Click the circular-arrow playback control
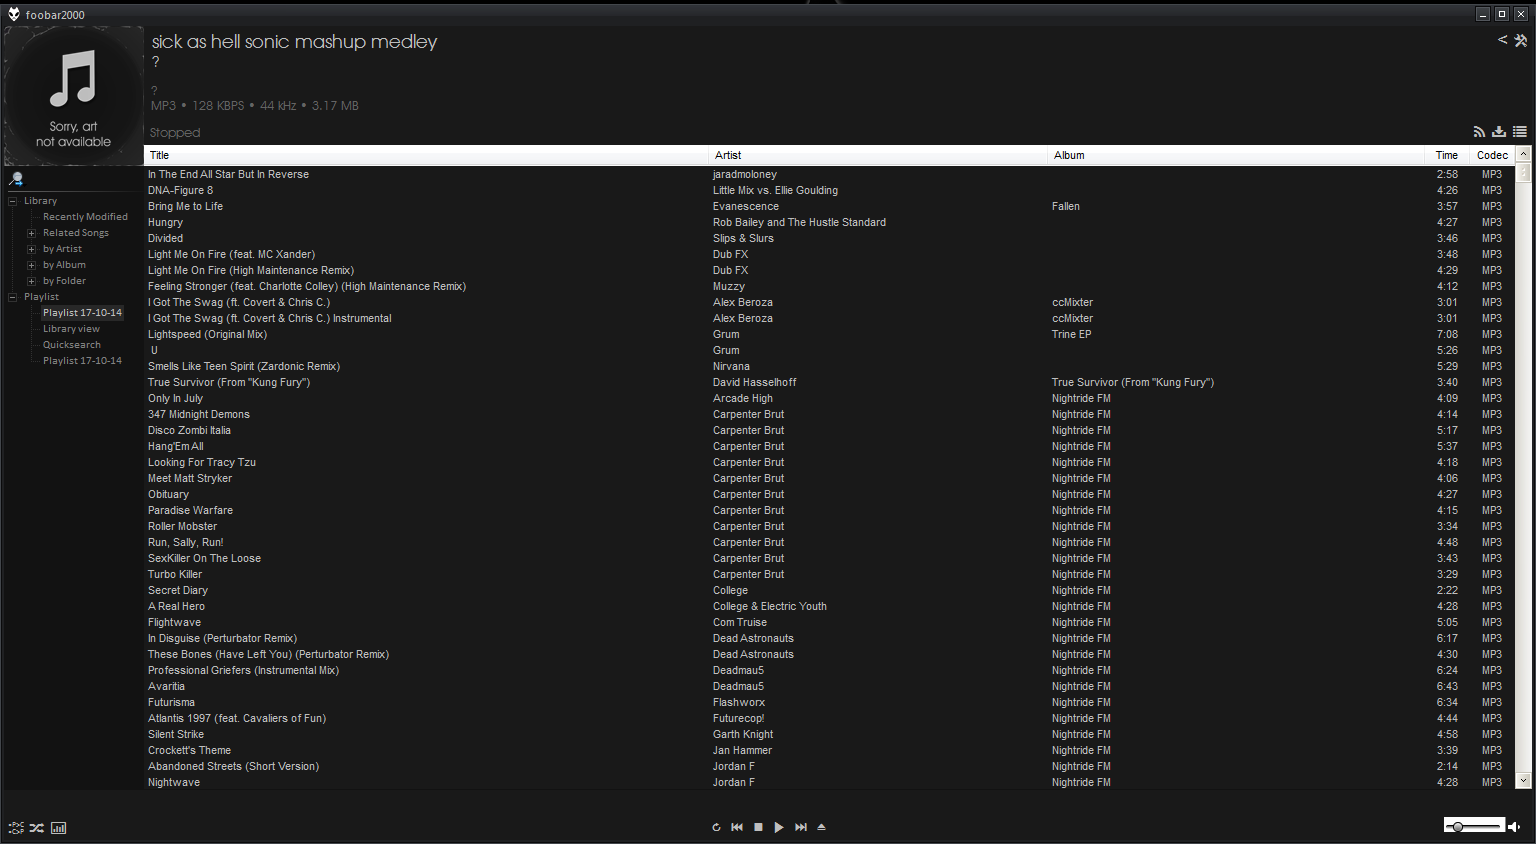This screenshot has height=844, width=1536. 716,827
